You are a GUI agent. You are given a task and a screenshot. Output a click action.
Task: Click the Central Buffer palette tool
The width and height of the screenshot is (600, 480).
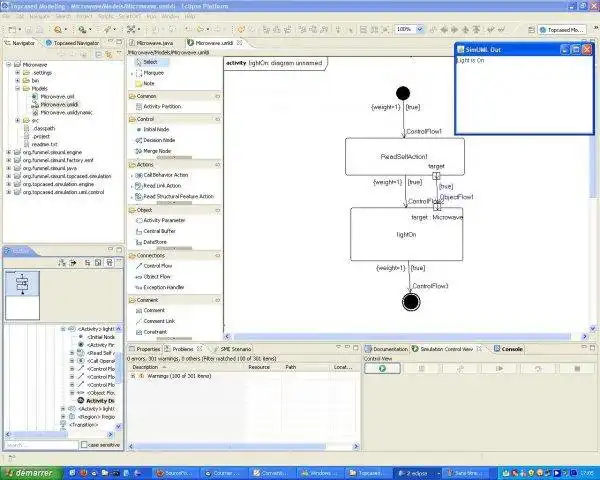click(x=159, y=231)
